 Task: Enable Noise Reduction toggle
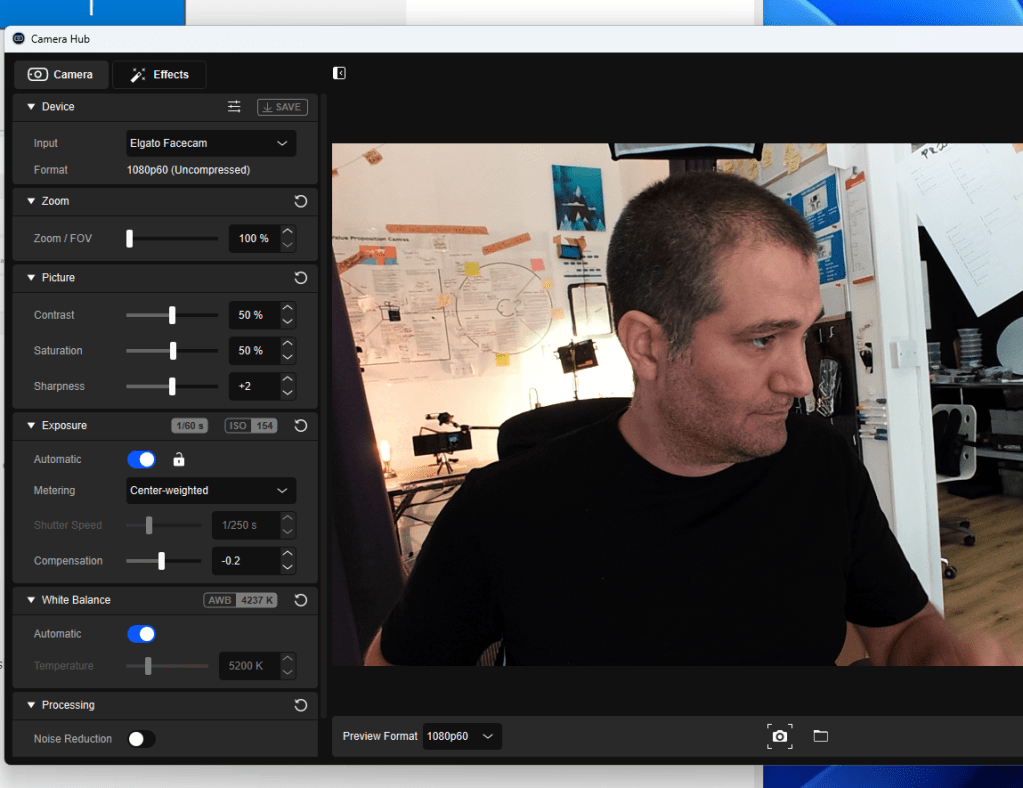pyautogui.click(x=142, y=738)
